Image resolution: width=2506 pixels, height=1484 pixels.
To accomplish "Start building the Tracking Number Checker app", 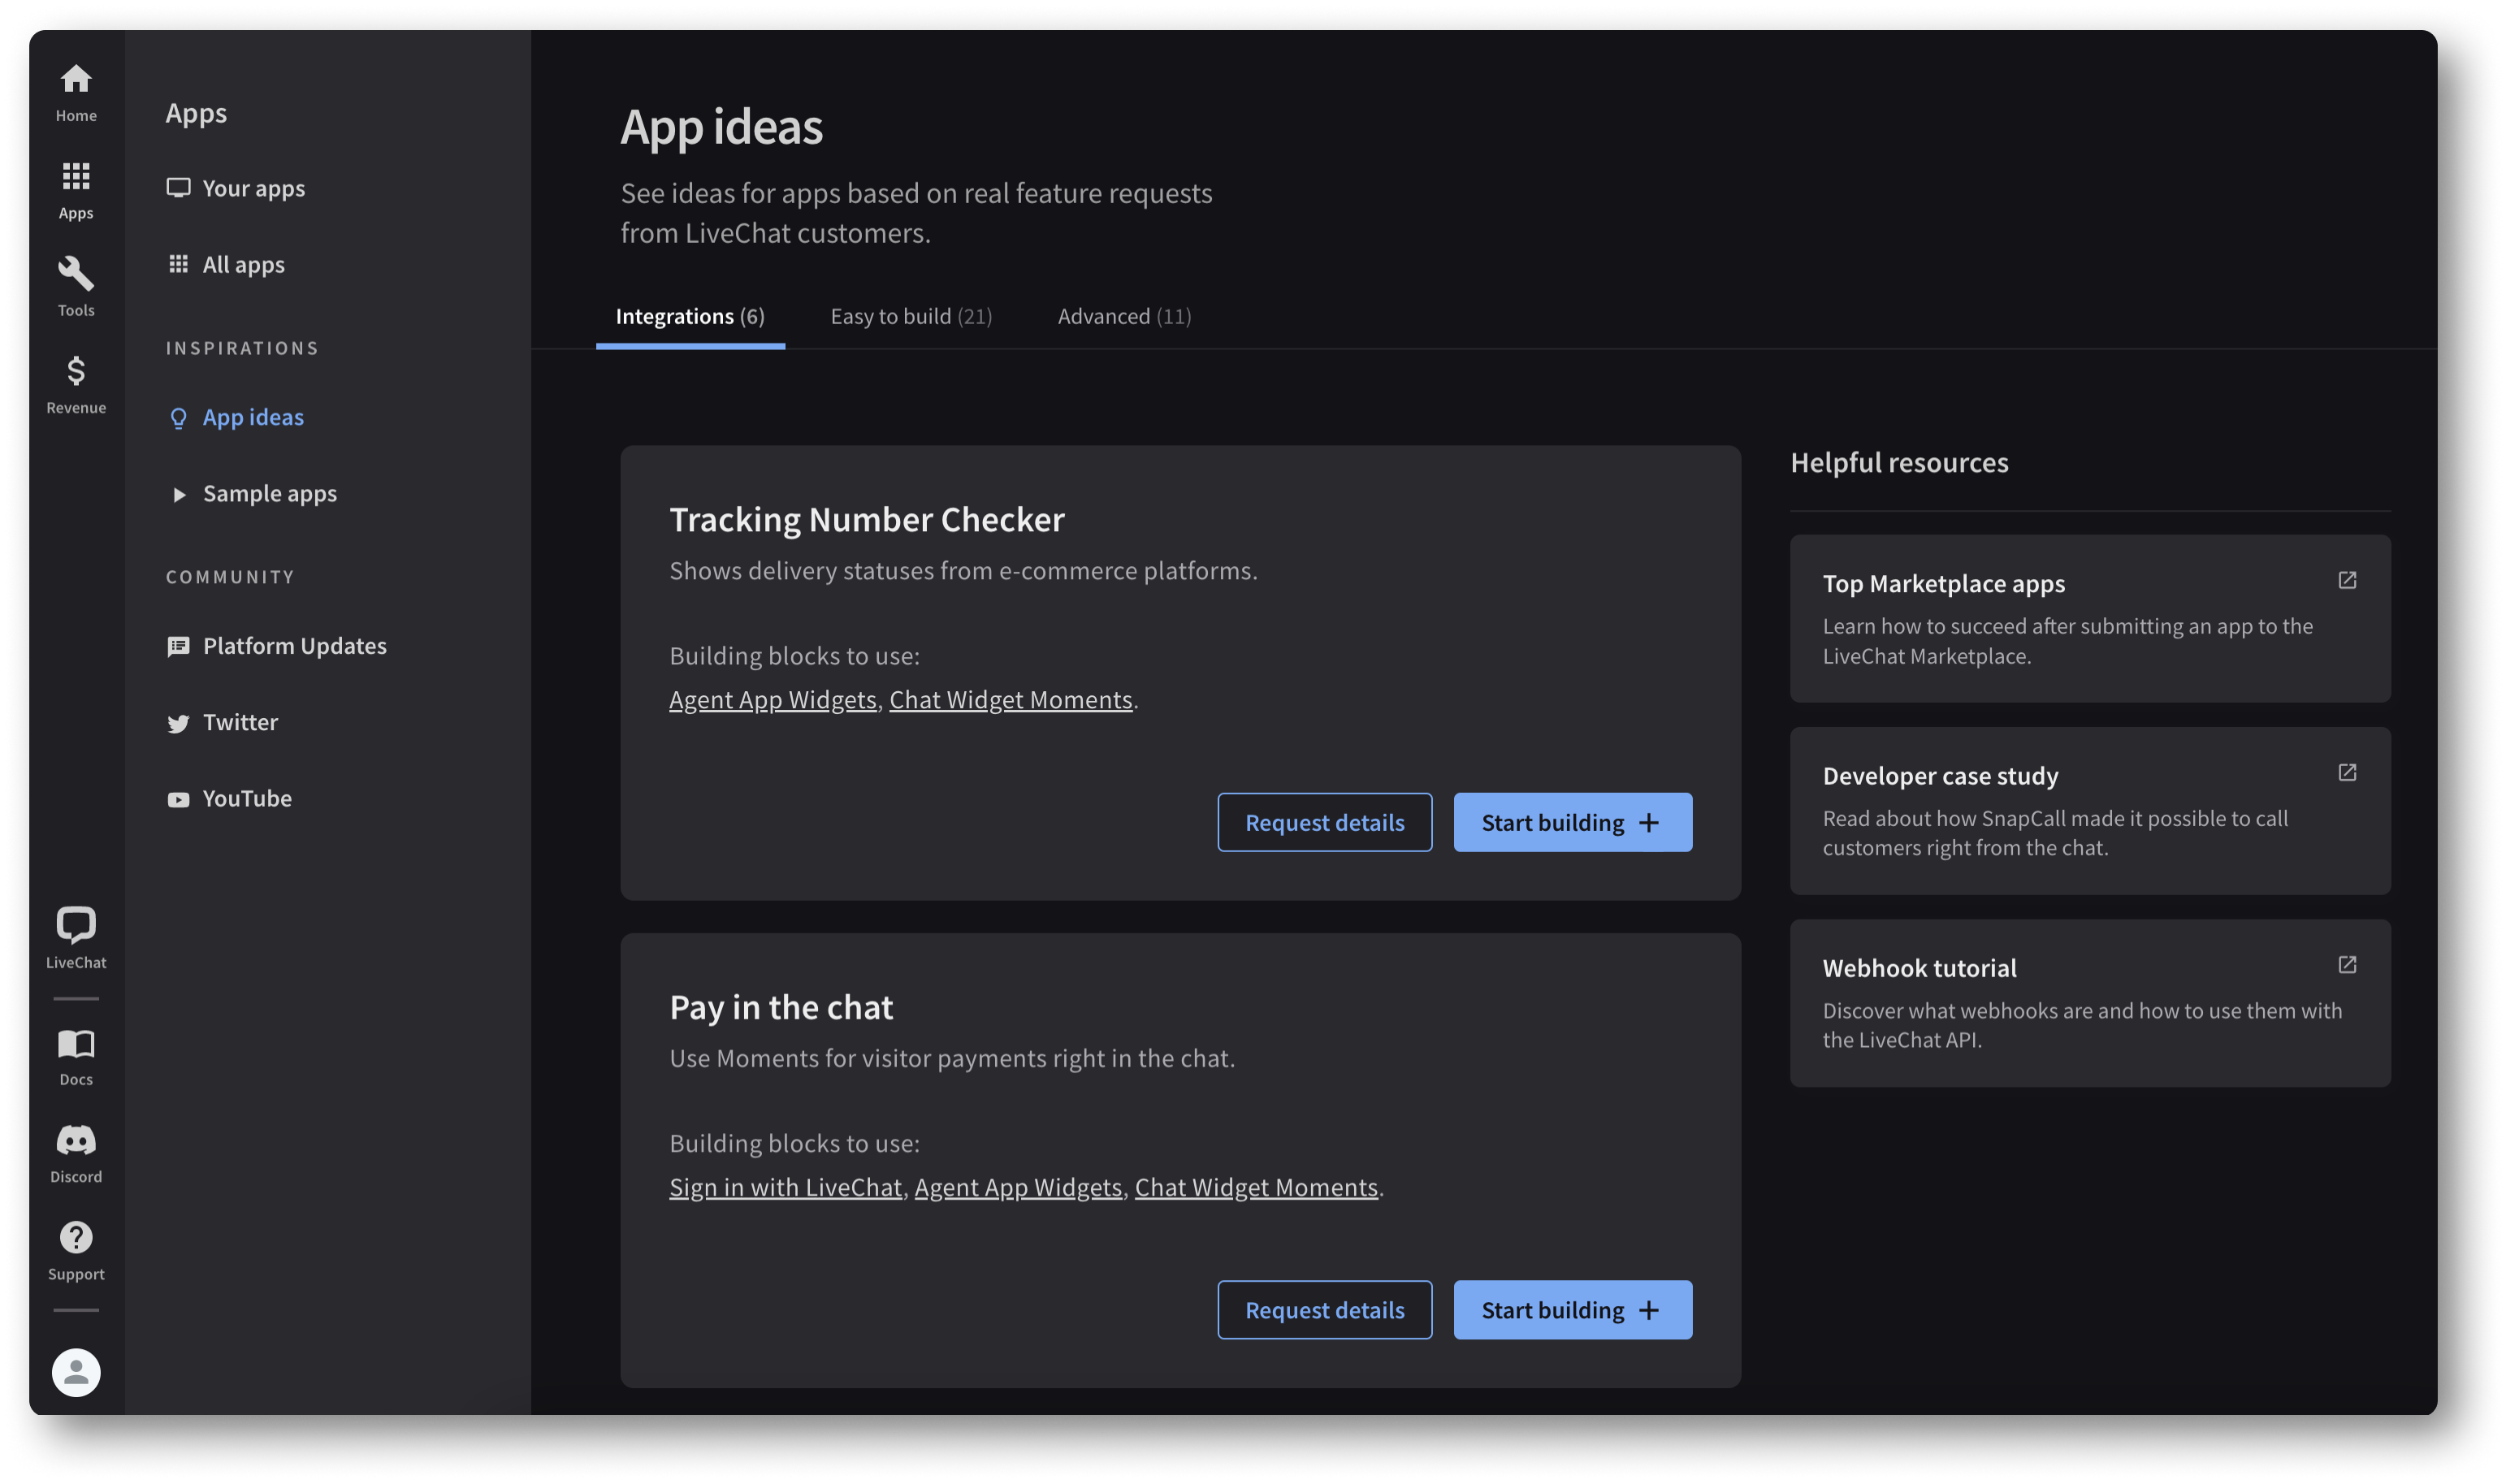I will click(1572, 822).
